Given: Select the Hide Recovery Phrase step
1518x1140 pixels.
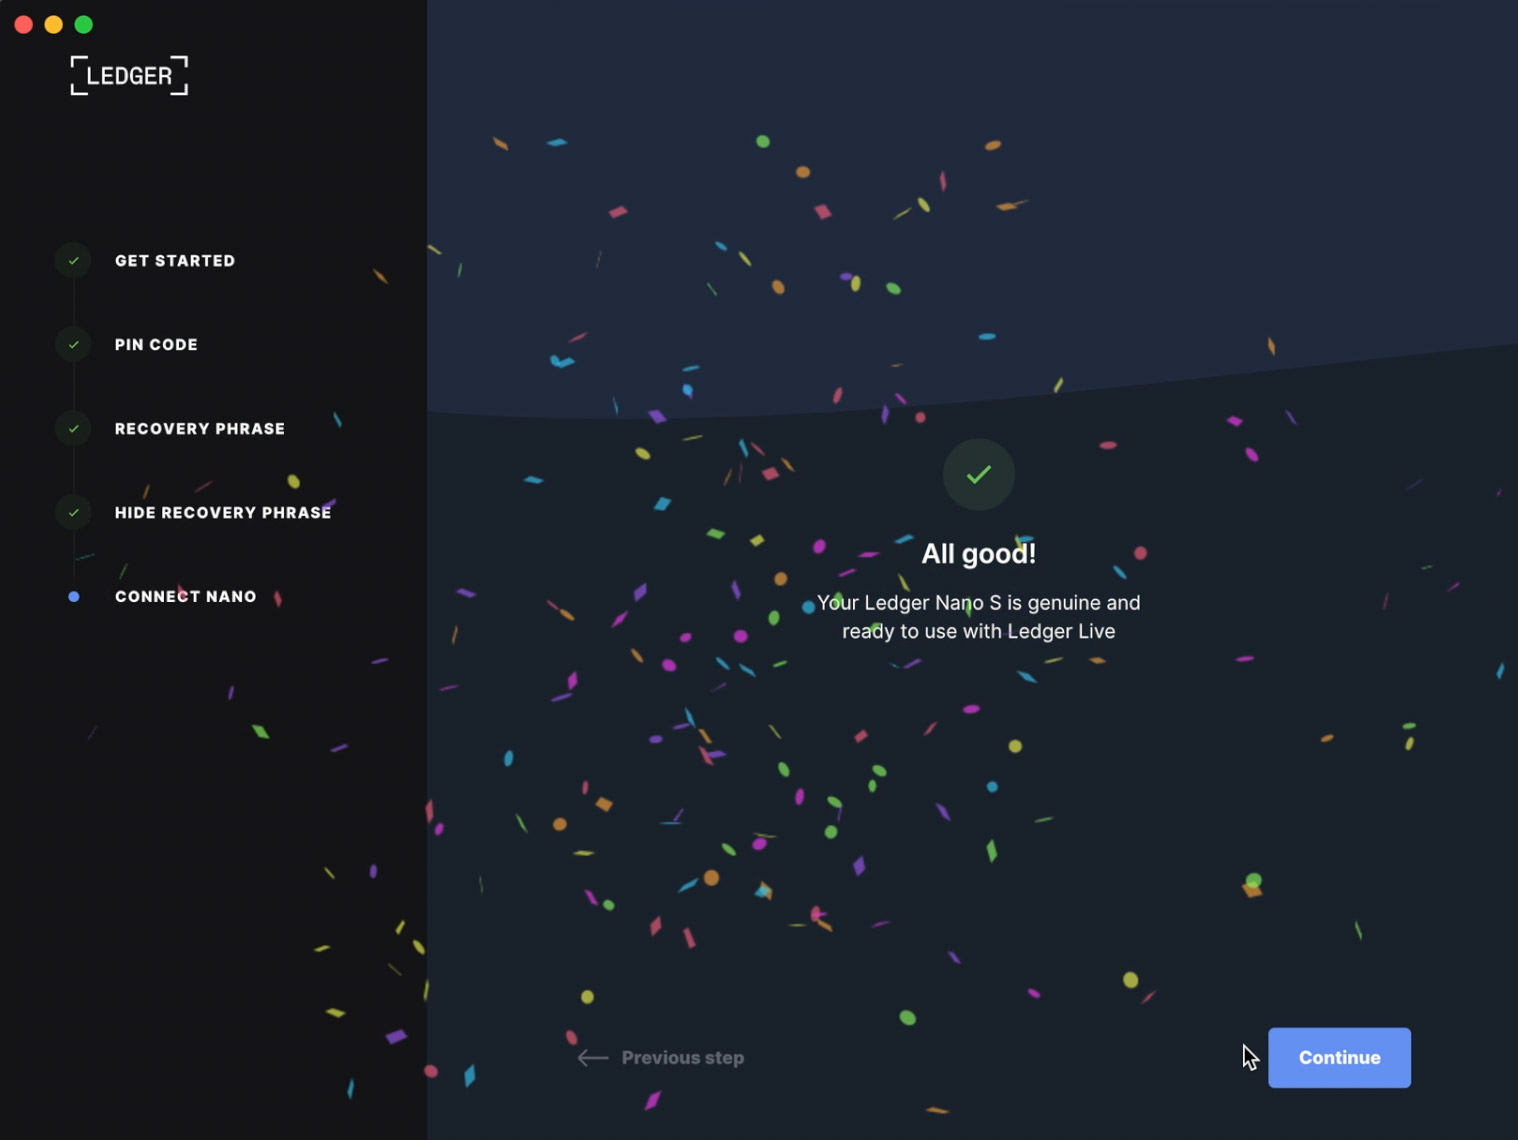Looking at the screenshot, I should (223, 512).
